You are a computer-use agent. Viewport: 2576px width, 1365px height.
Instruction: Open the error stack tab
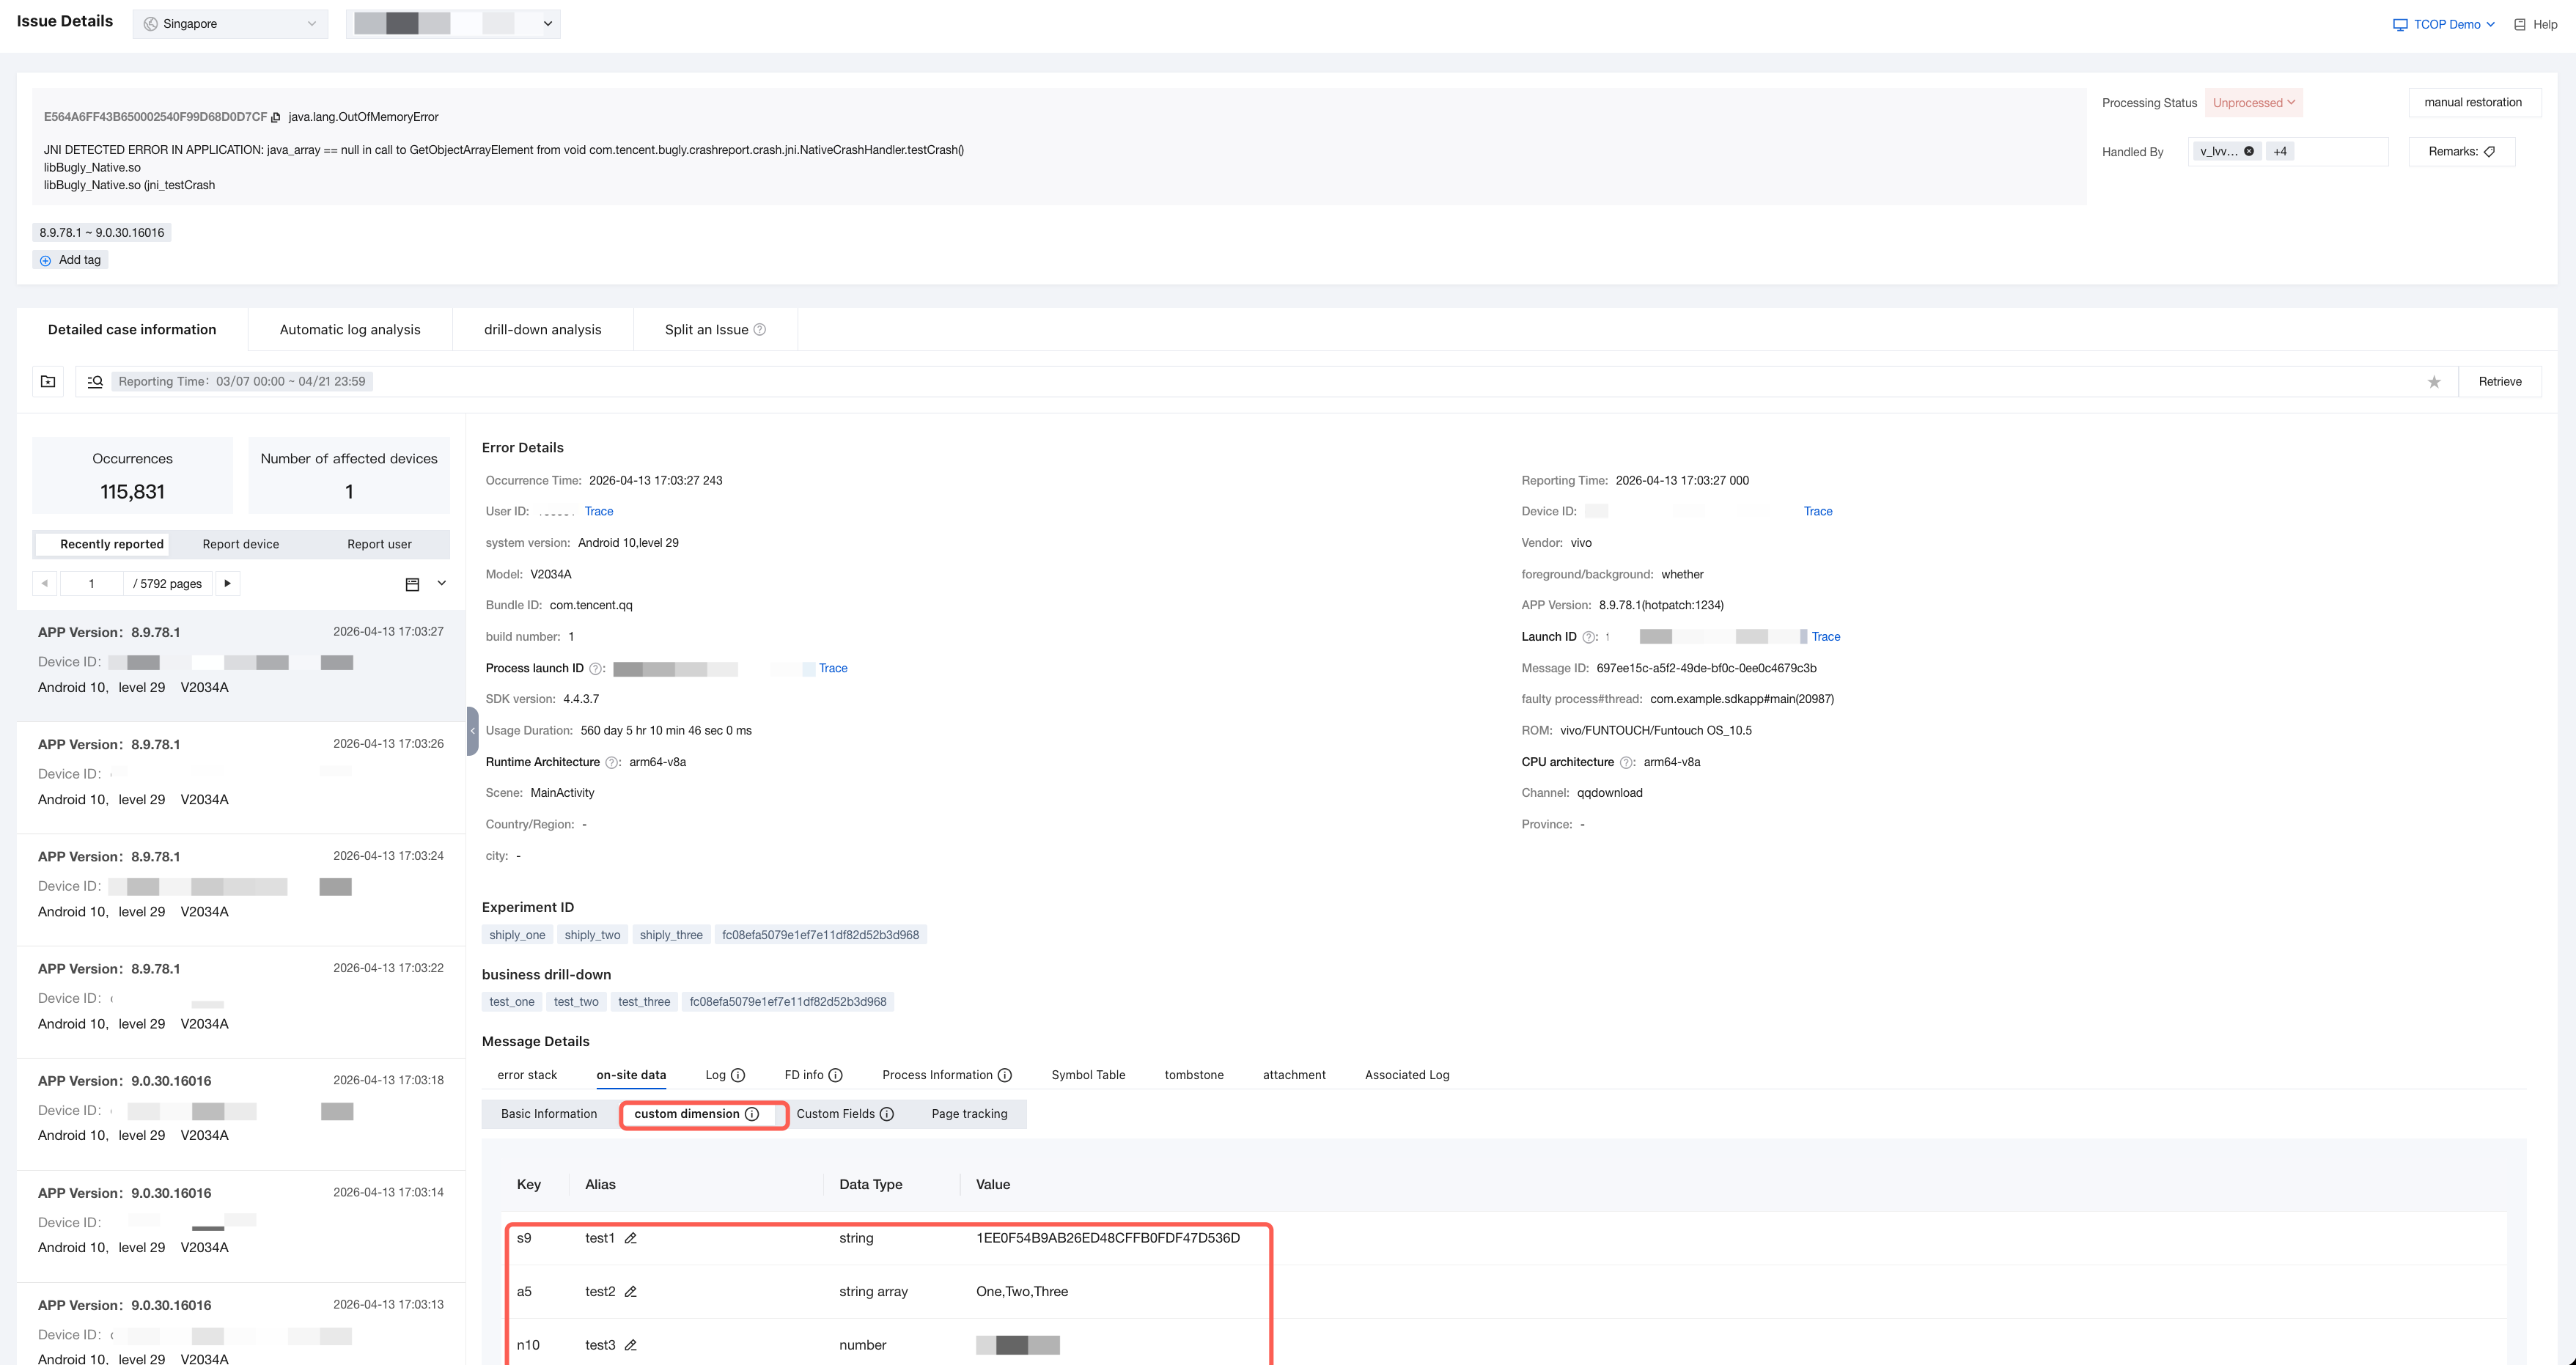tap(527, 1075)
